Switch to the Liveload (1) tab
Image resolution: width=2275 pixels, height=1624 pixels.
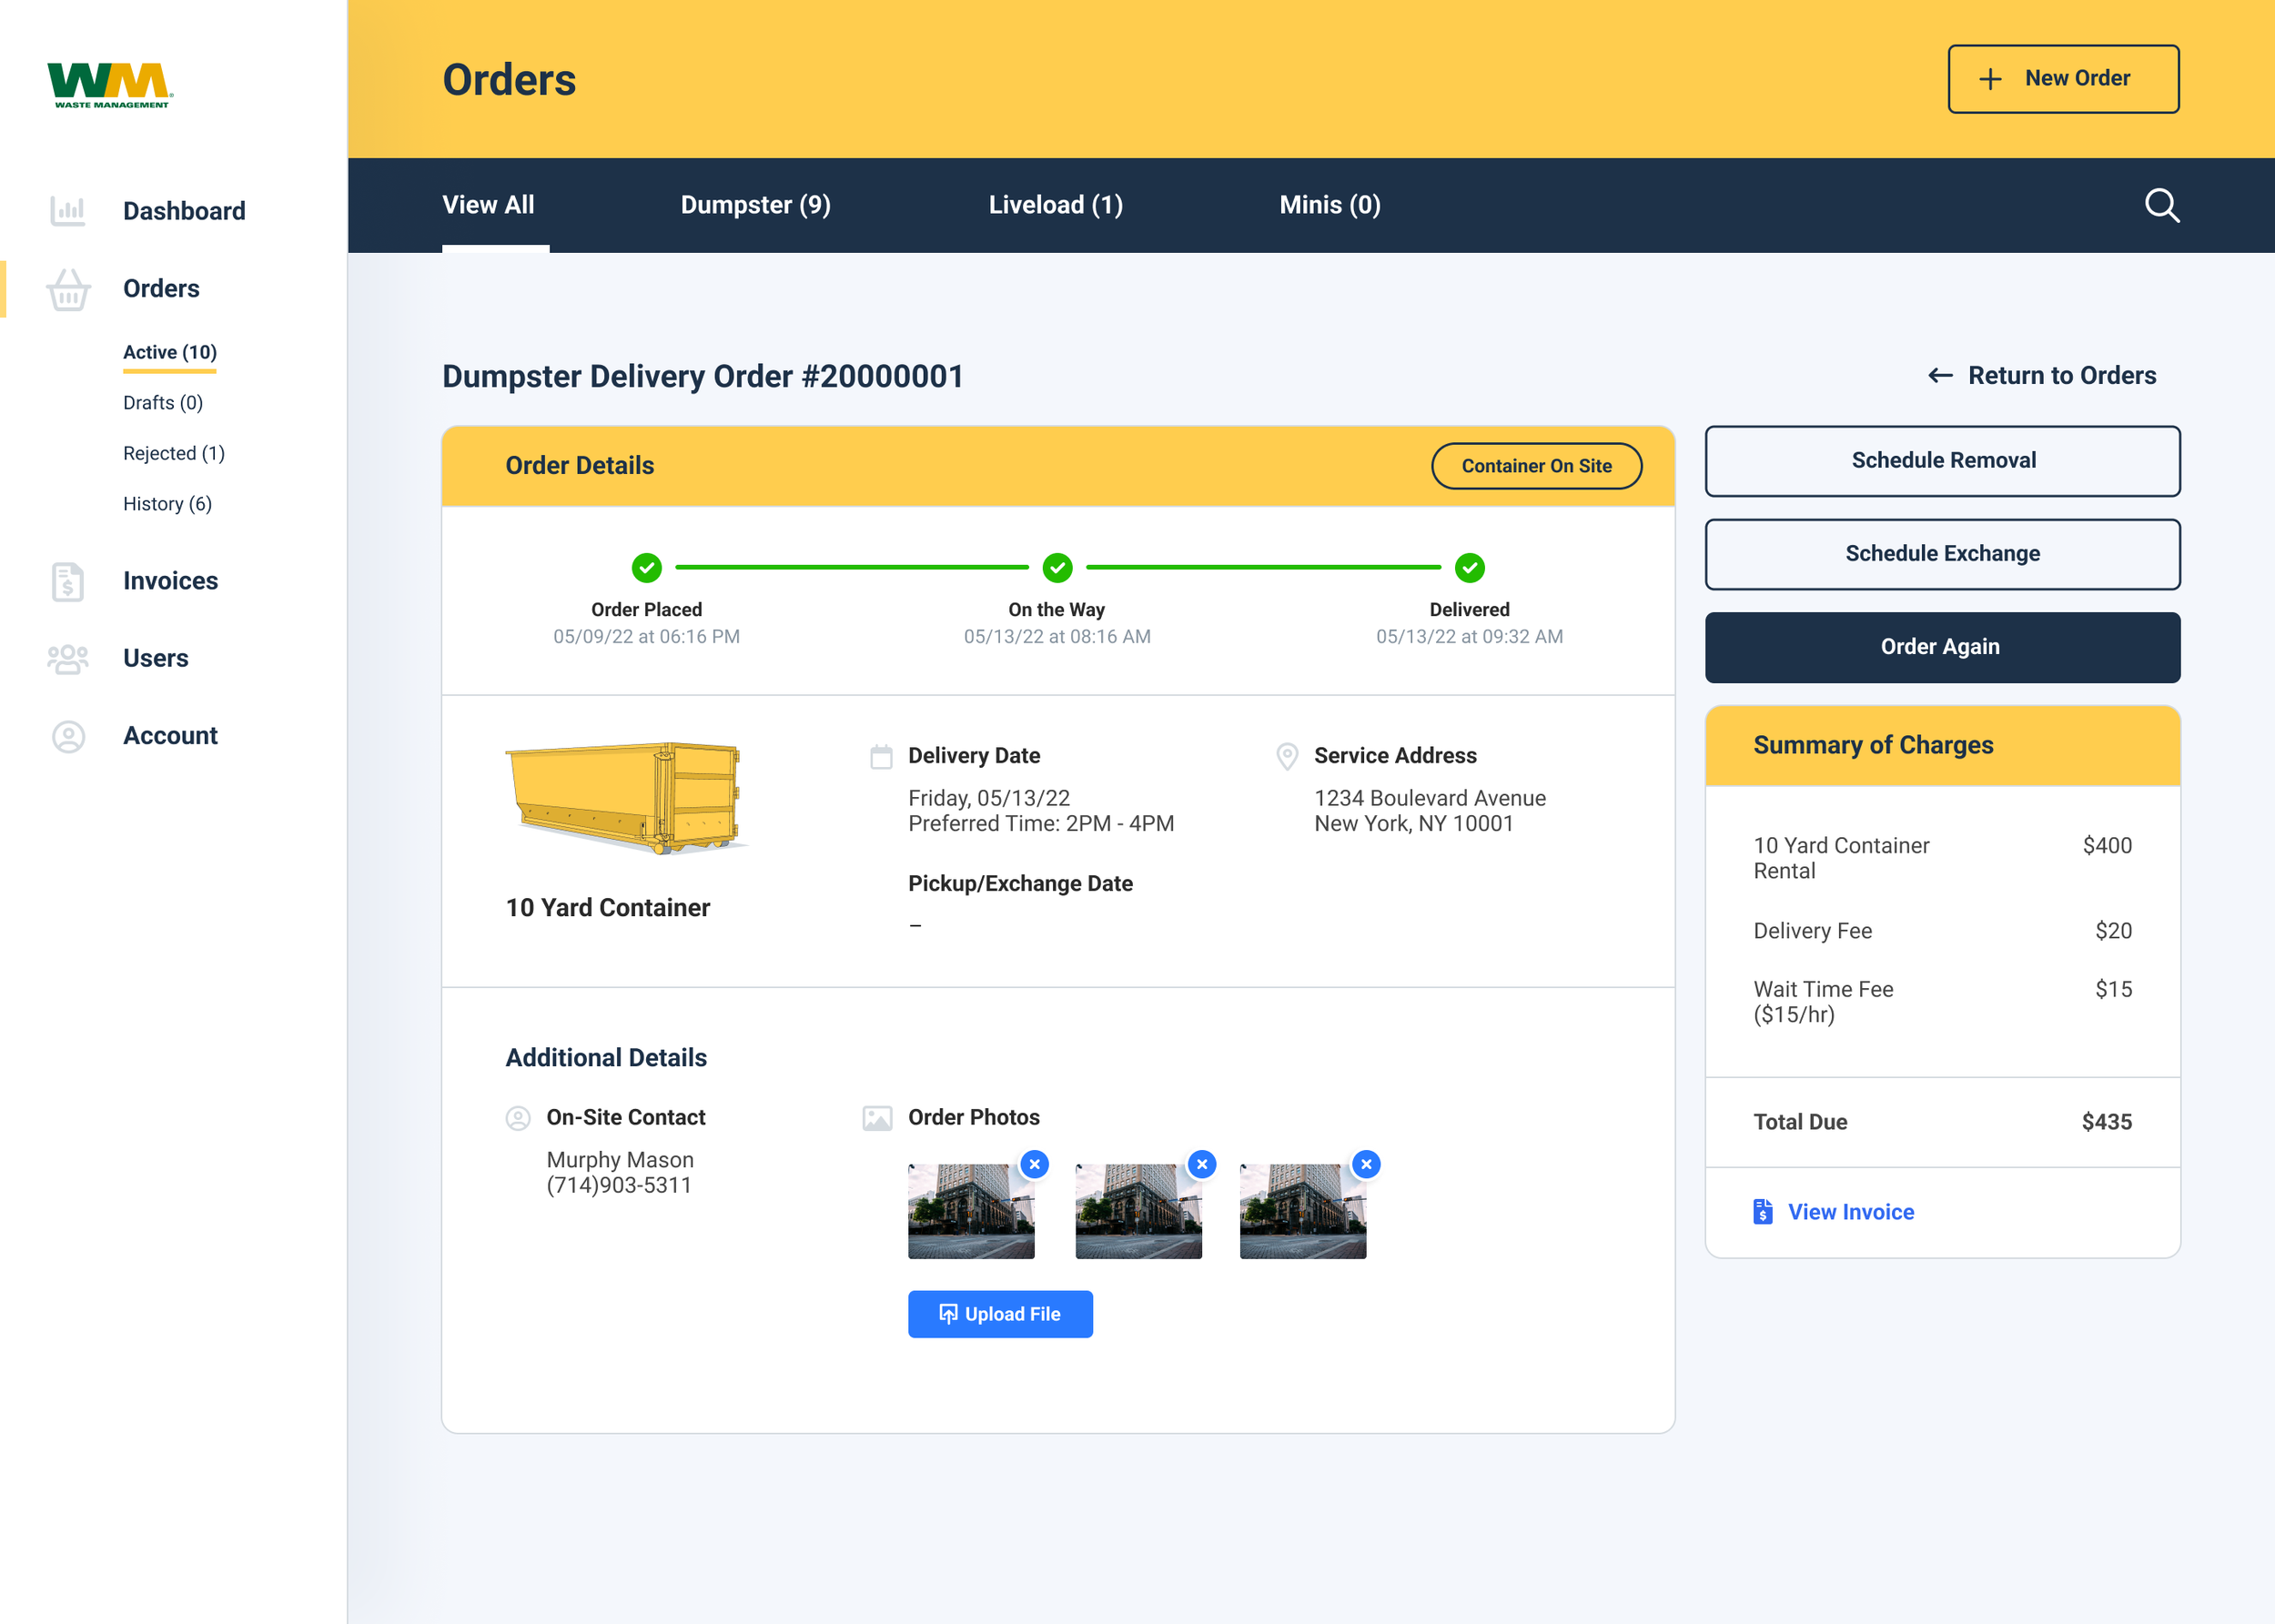(x=1055, y=205)
